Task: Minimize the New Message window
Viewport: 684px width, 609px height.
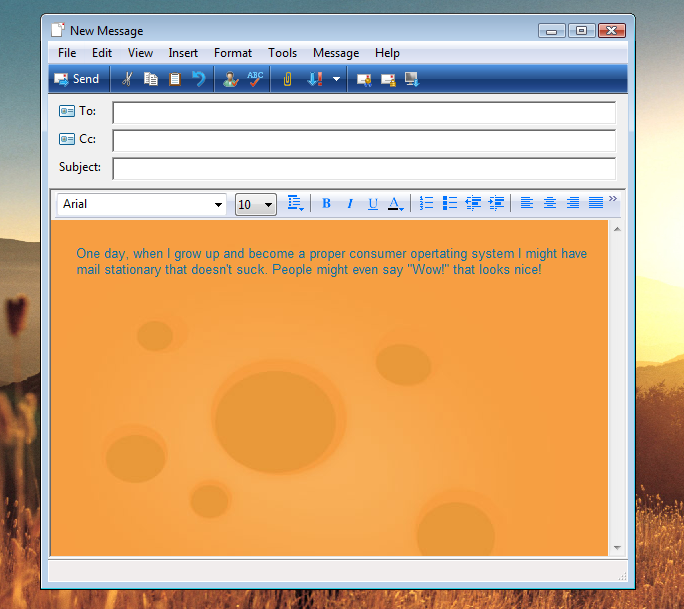Action: [552, 31]
